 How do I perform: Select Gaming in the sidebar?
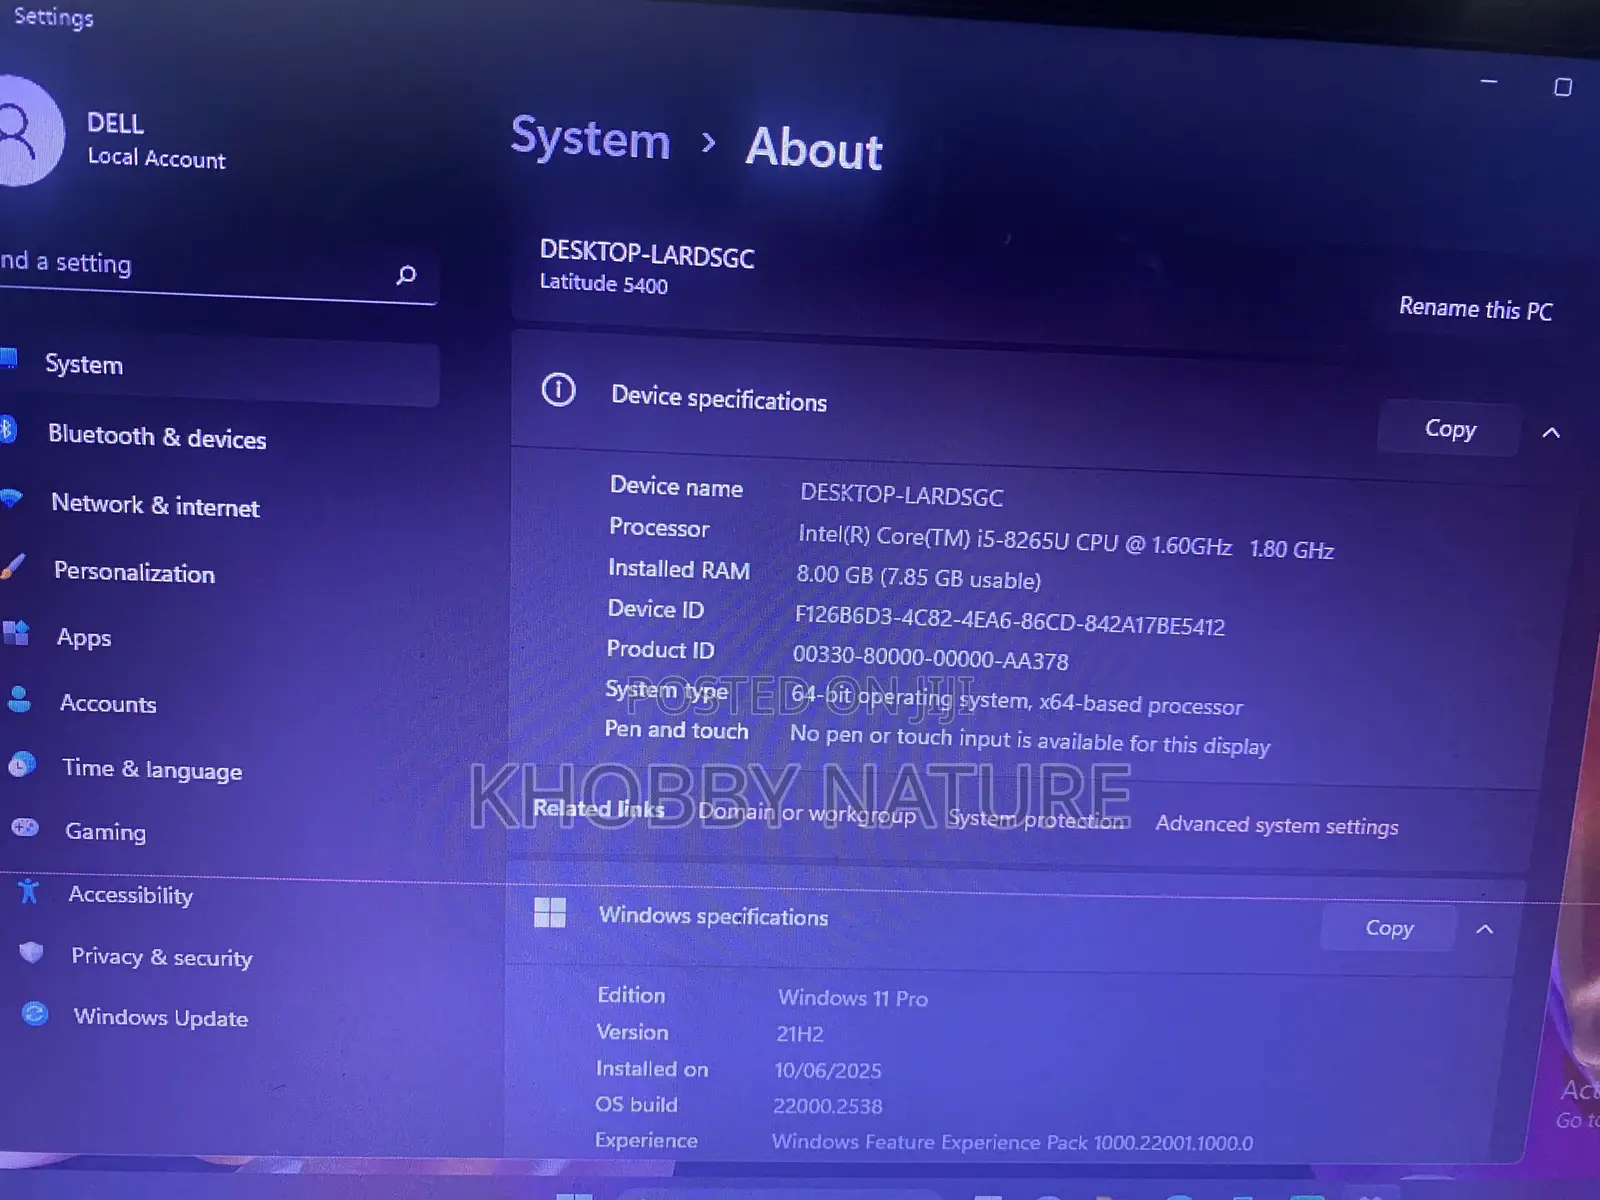coord(105,831)
